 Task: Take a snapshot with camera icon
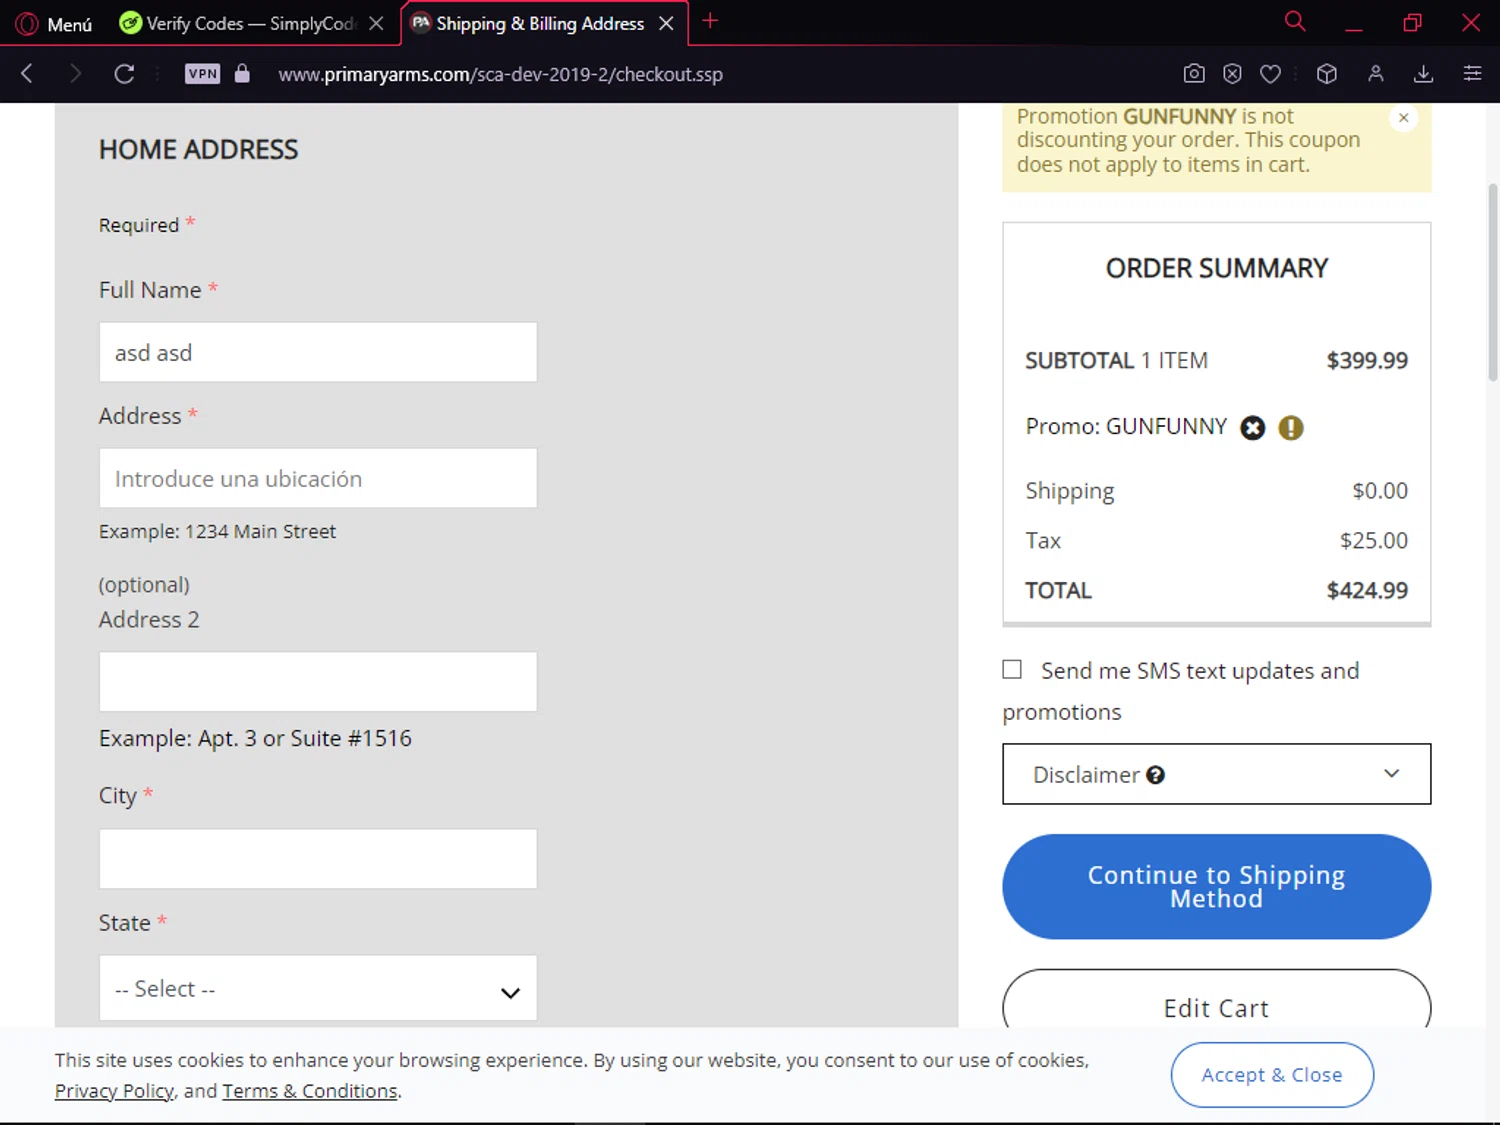[x=1194, y=73]
